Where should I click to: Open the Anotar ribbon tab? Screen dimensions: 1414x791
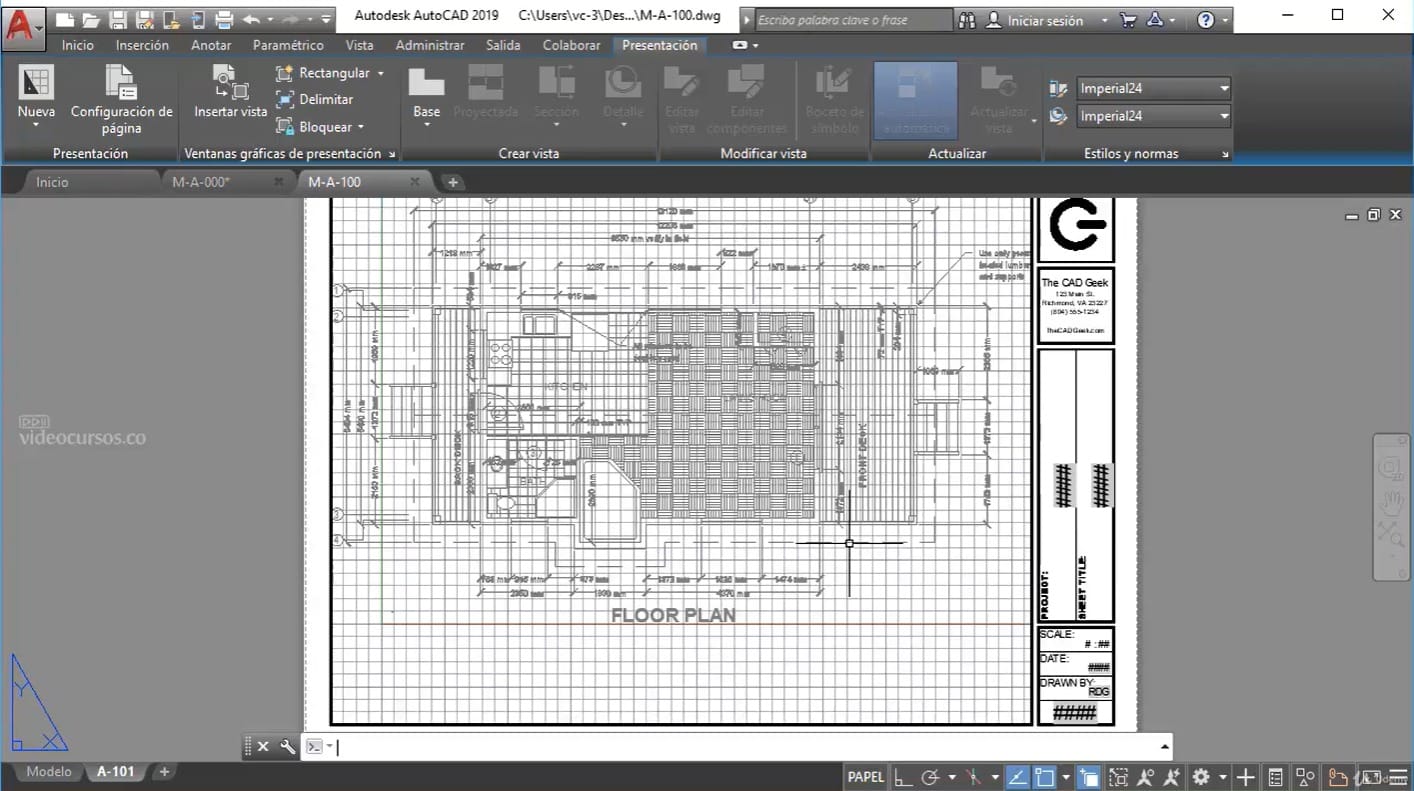pos(211,45)
